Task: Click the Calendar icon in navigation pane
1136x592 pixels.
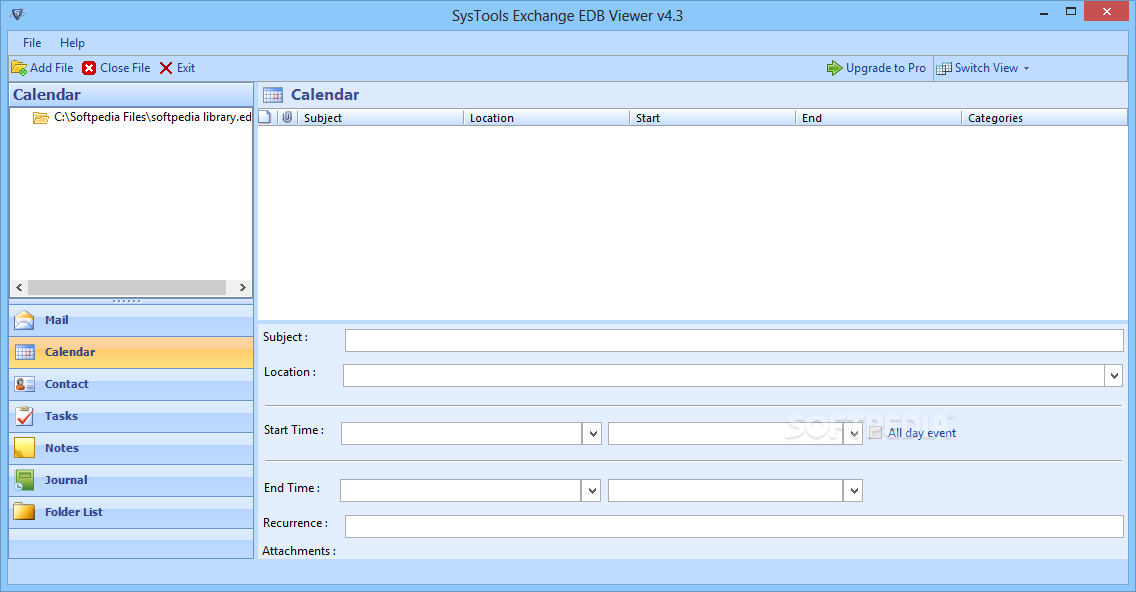Action: click(25, 352)
